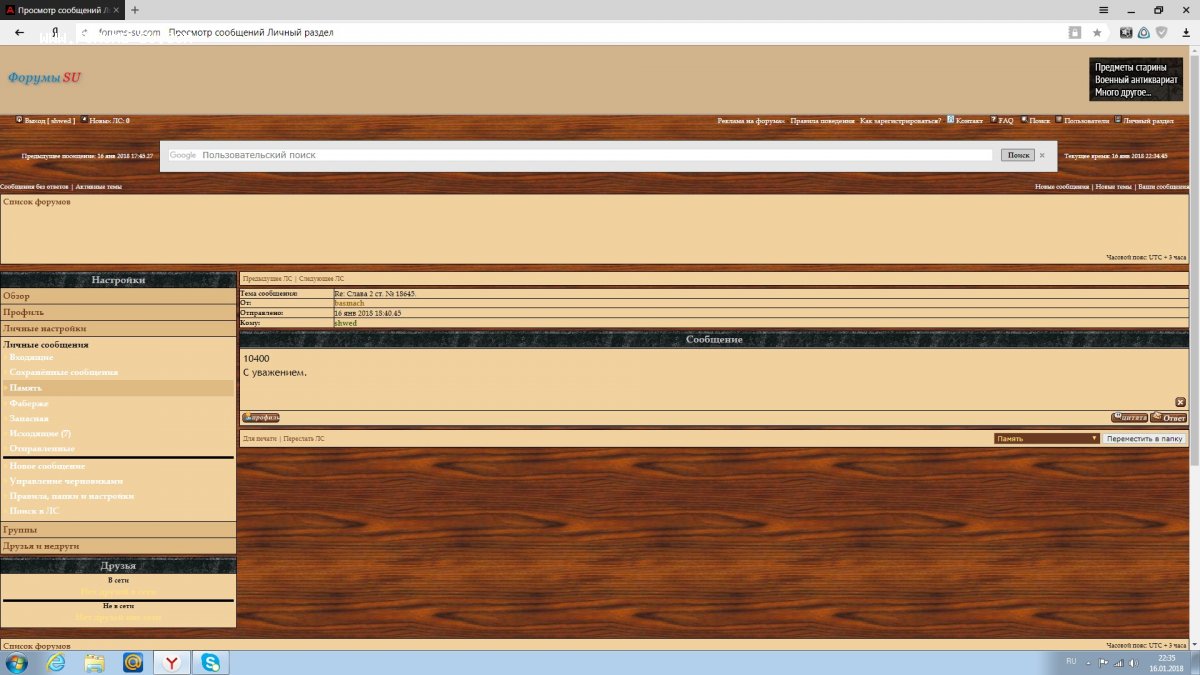Open sender's profile via профиль button

(x=260, y=418)
